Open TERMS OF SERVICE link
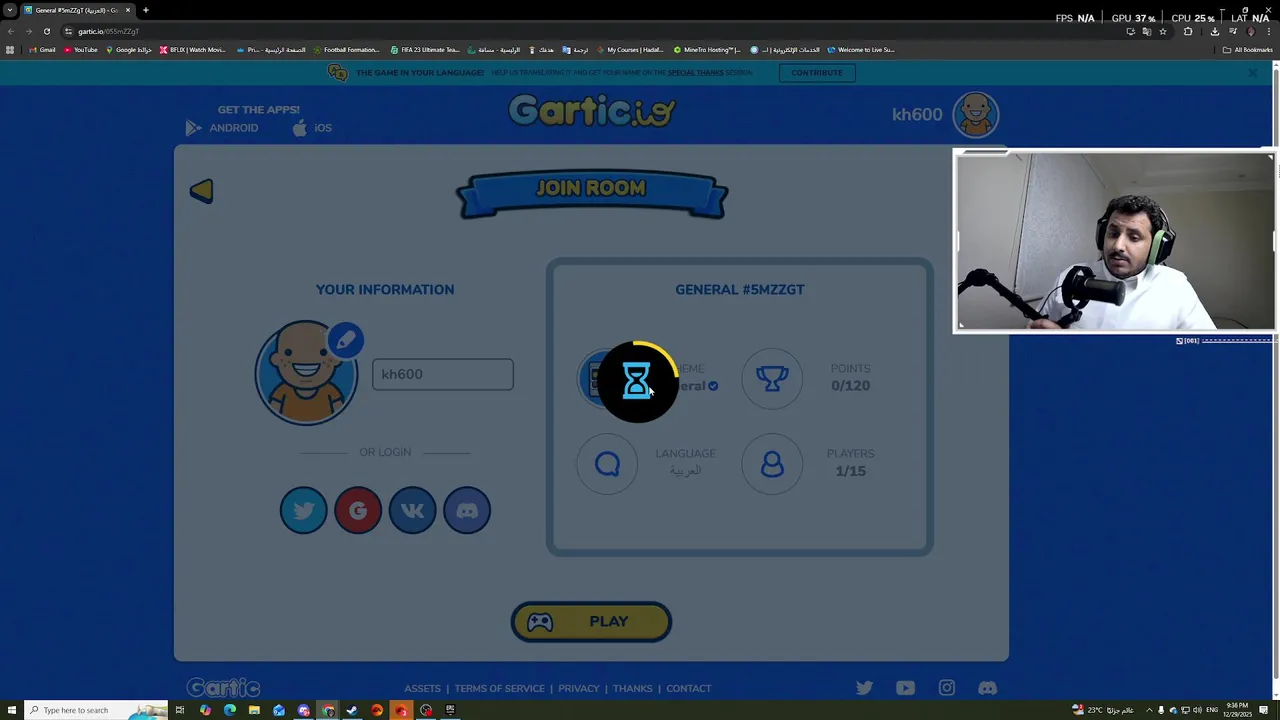This screenshot has height=720, width=1280. (x=499, y=688)
